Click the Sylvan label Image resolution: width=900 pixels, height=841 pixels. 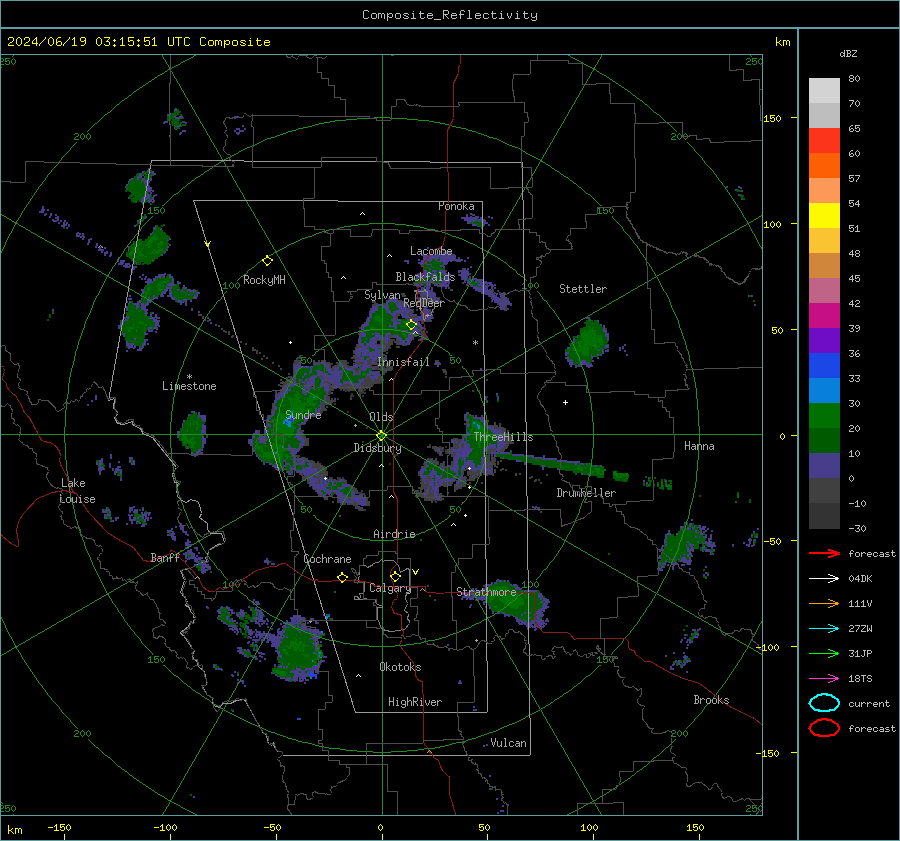(382, 295)
